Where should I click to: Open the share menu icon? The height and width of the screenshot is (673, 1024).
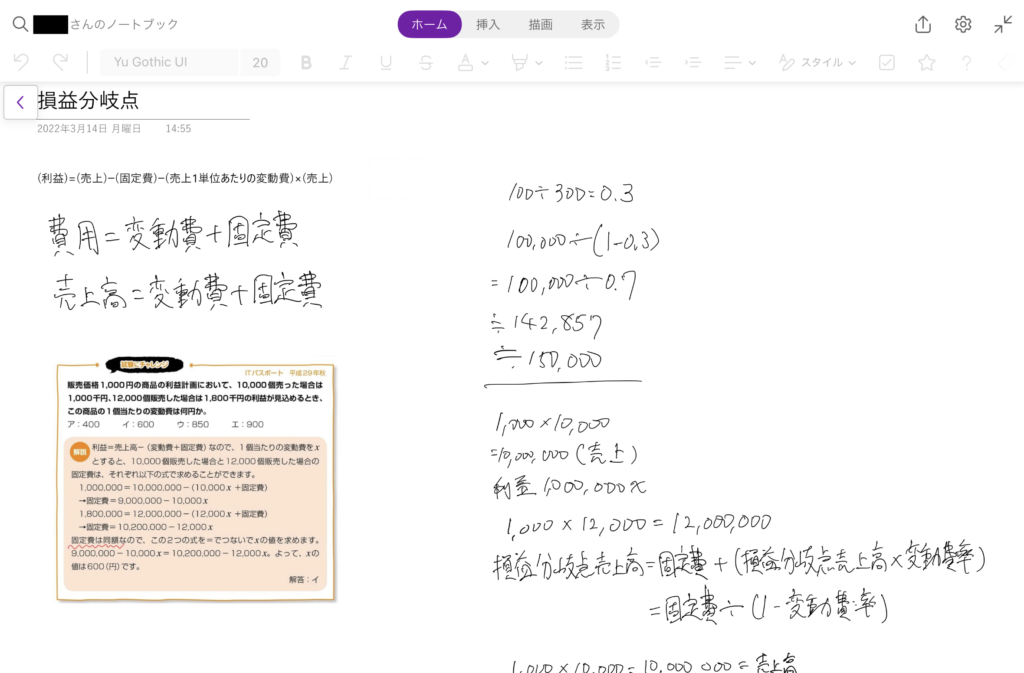[x=923, y=24]
